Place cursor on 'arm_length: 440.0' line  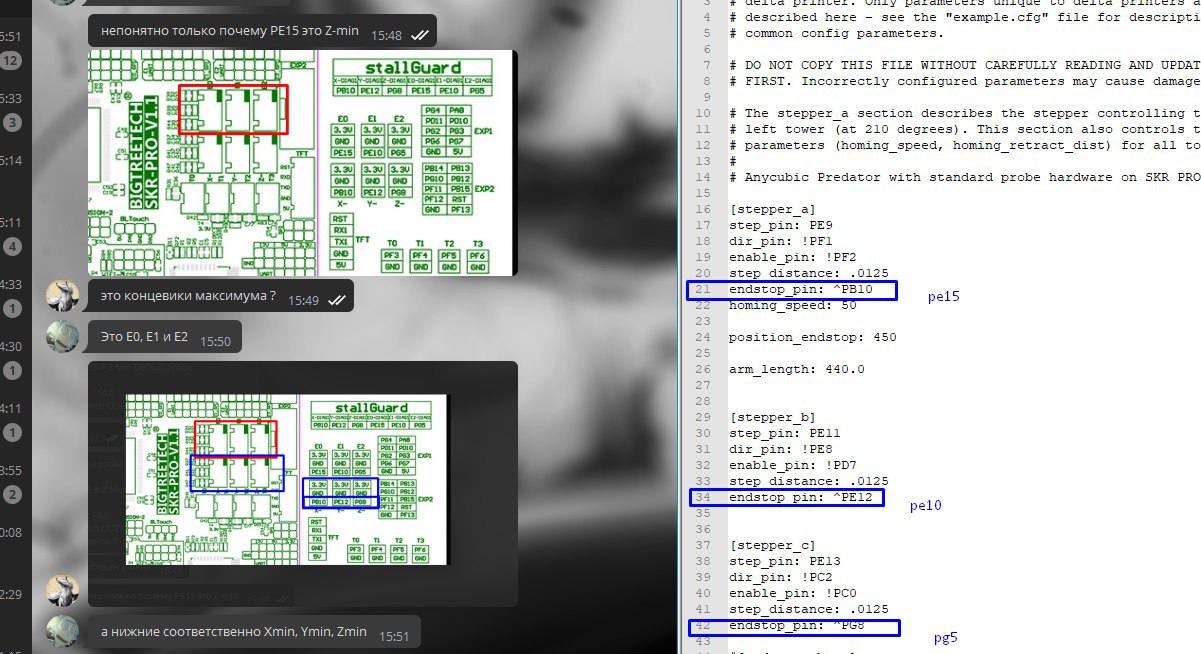[x=796, y=369]
